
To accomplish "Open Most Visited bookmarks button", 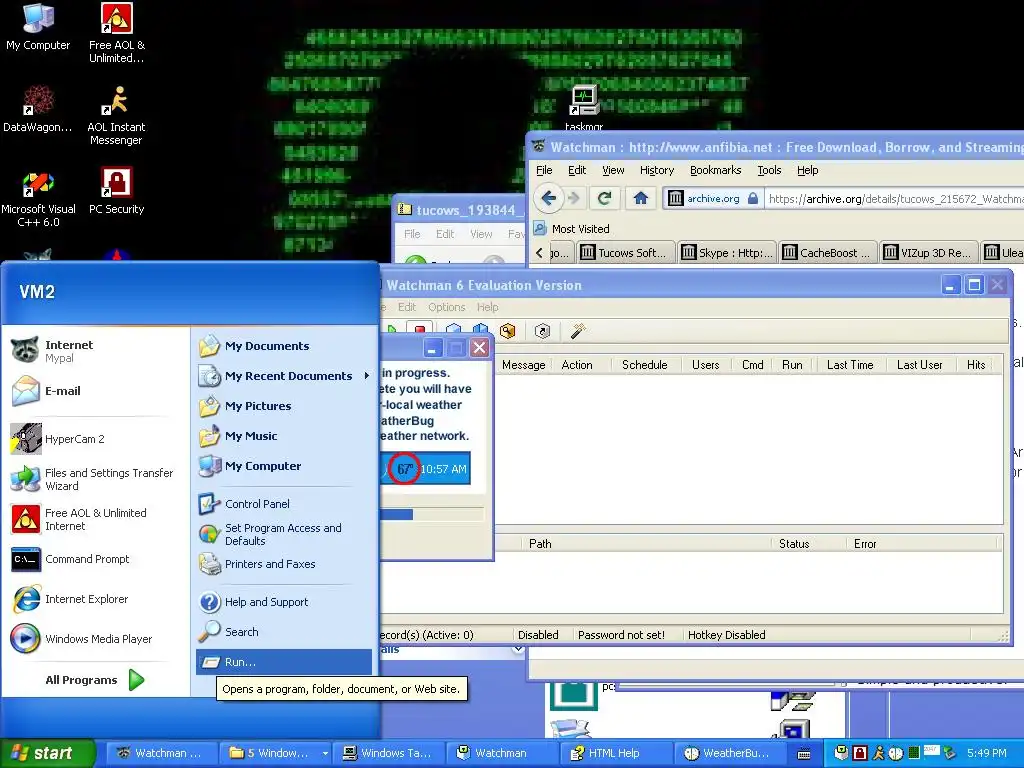I will 572,229.
